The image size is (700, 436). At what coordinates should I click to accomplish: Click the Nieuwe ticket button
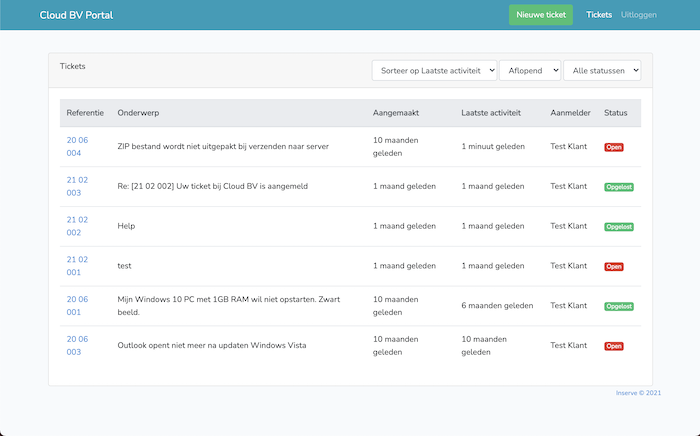[541, 15]
